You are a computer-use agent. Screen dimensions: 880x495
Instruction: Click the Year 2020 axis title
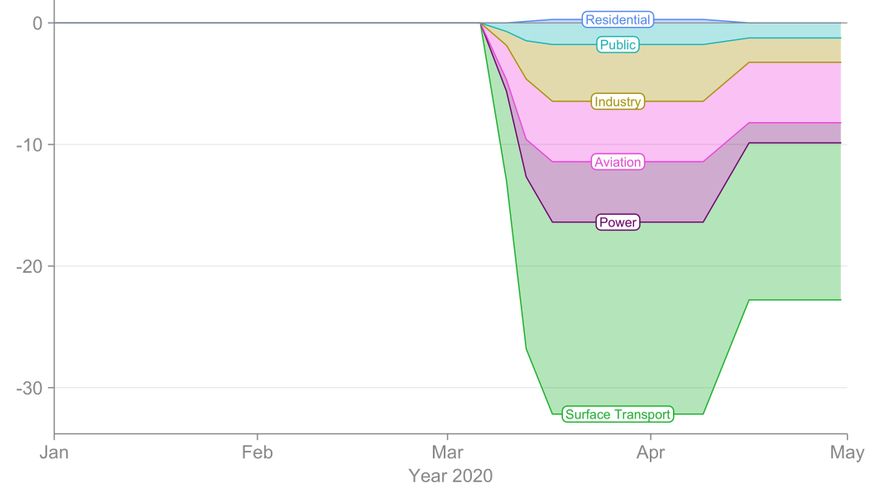[x=450, y=476]
